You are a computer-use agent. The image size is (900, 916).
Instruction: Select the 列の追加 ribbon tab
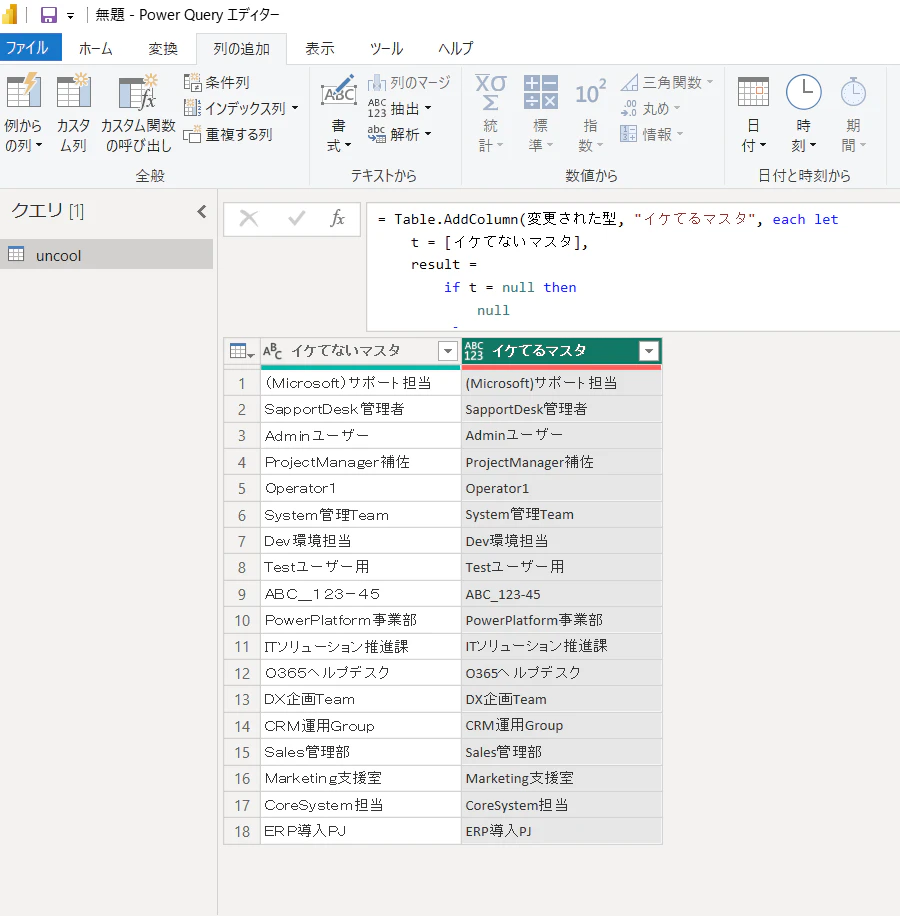point(241,48)
